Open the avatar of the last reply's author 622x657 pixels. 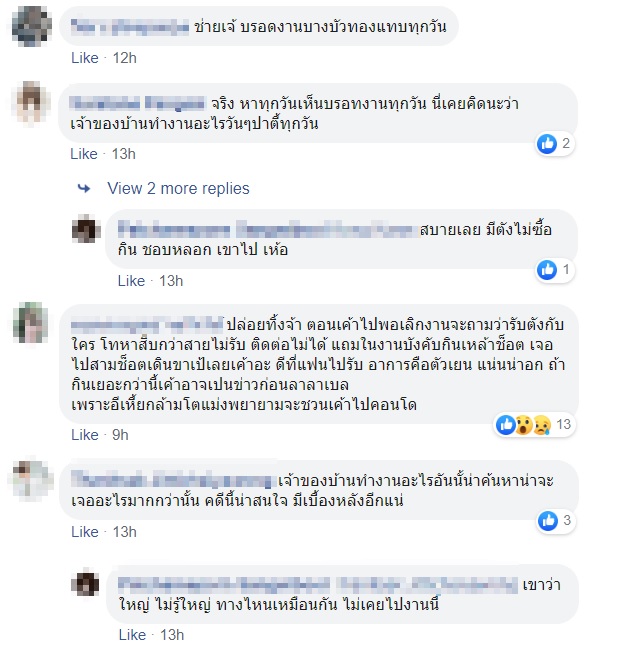coord(86,582)
